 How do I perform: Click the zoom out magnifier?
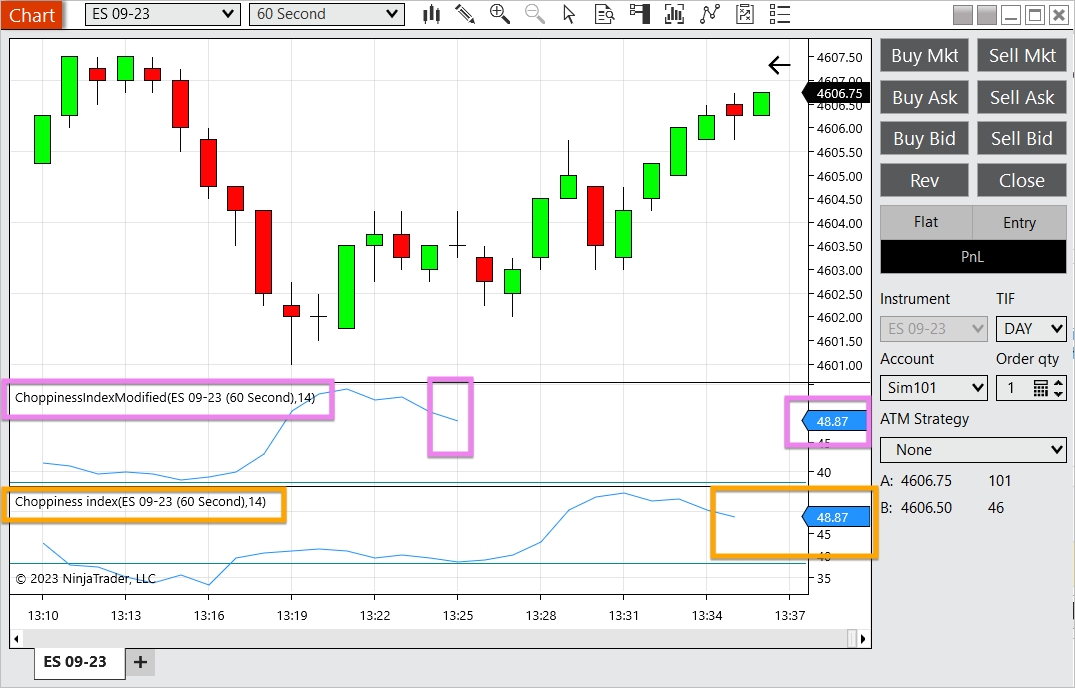pyautogui.click(x=535, y=14)
